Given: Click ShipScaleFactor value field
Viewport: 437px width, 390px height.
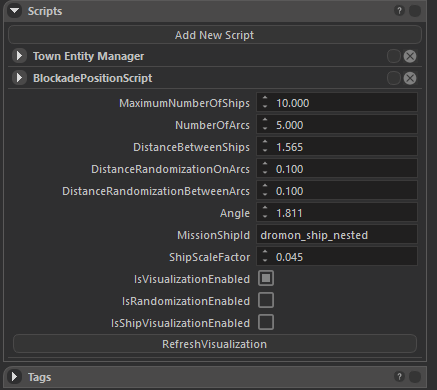Looking at the screenshot, I should (x=337, y=257).
